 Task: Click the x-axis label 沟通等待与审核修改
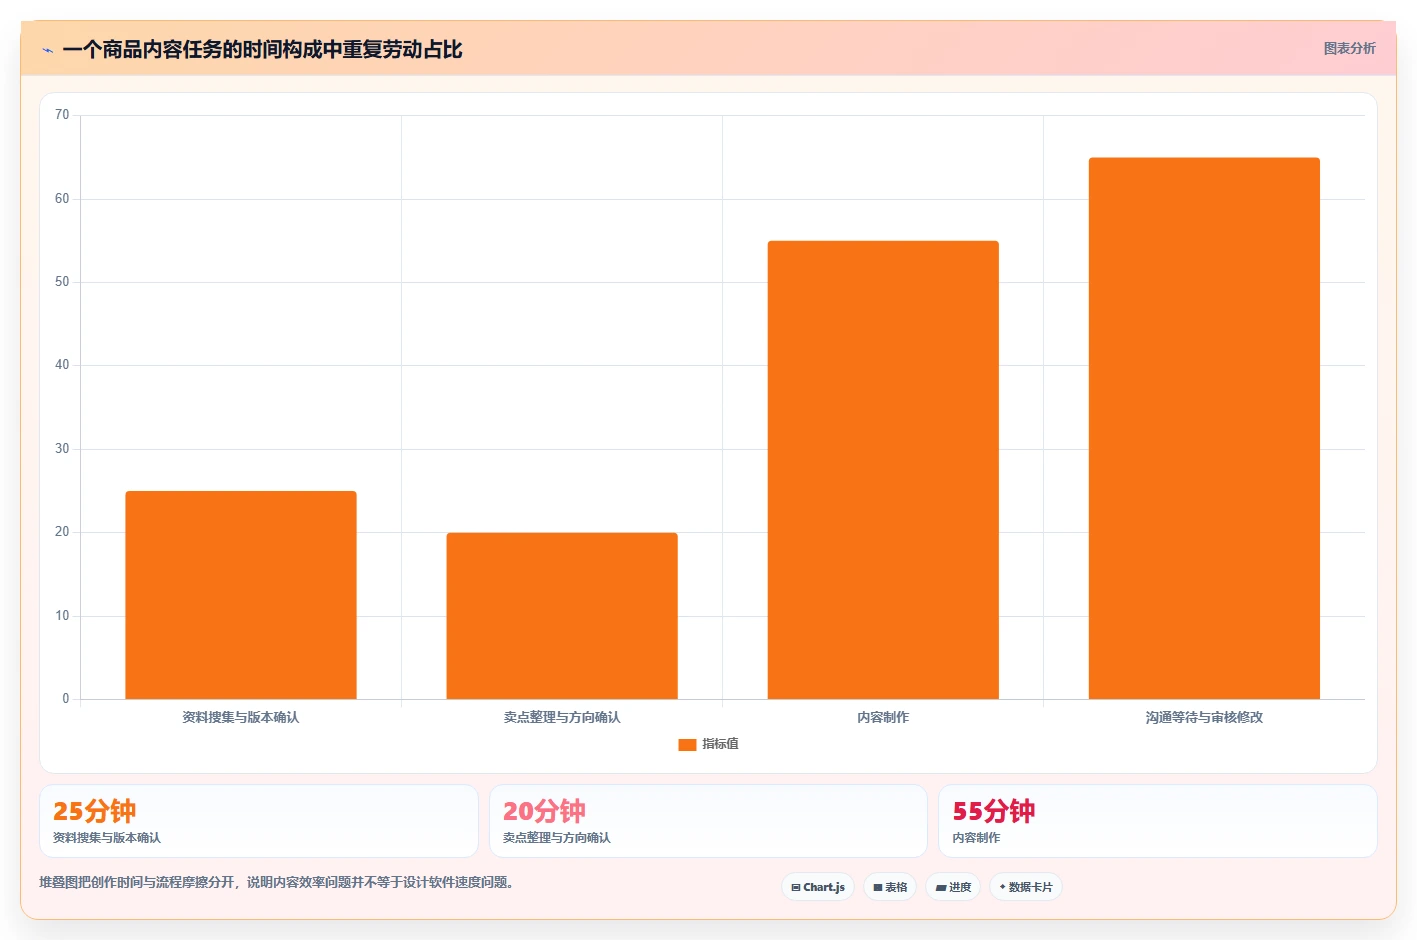pyautogui.click(x=1204, y=717)
